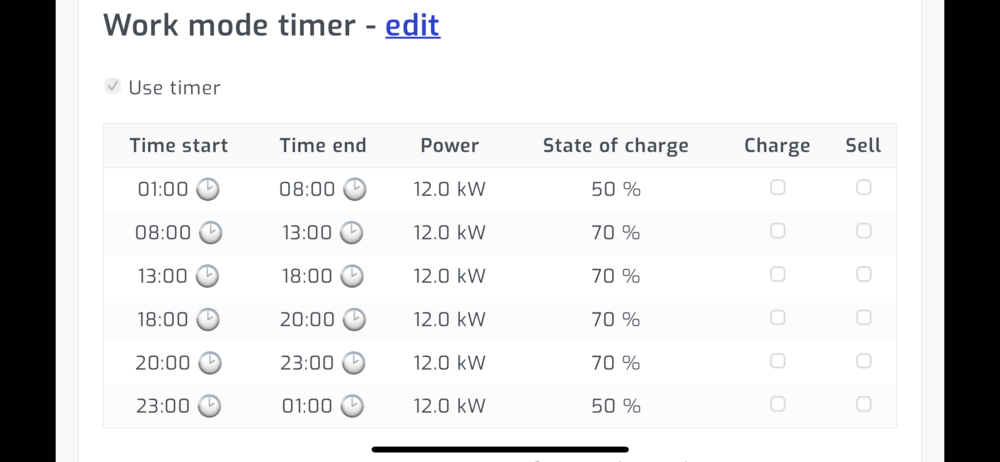Viewport: 1000px width, 462px height.
Task: Enable Sell for the 01:00–08:00 slot
Action: click(863, 188)
